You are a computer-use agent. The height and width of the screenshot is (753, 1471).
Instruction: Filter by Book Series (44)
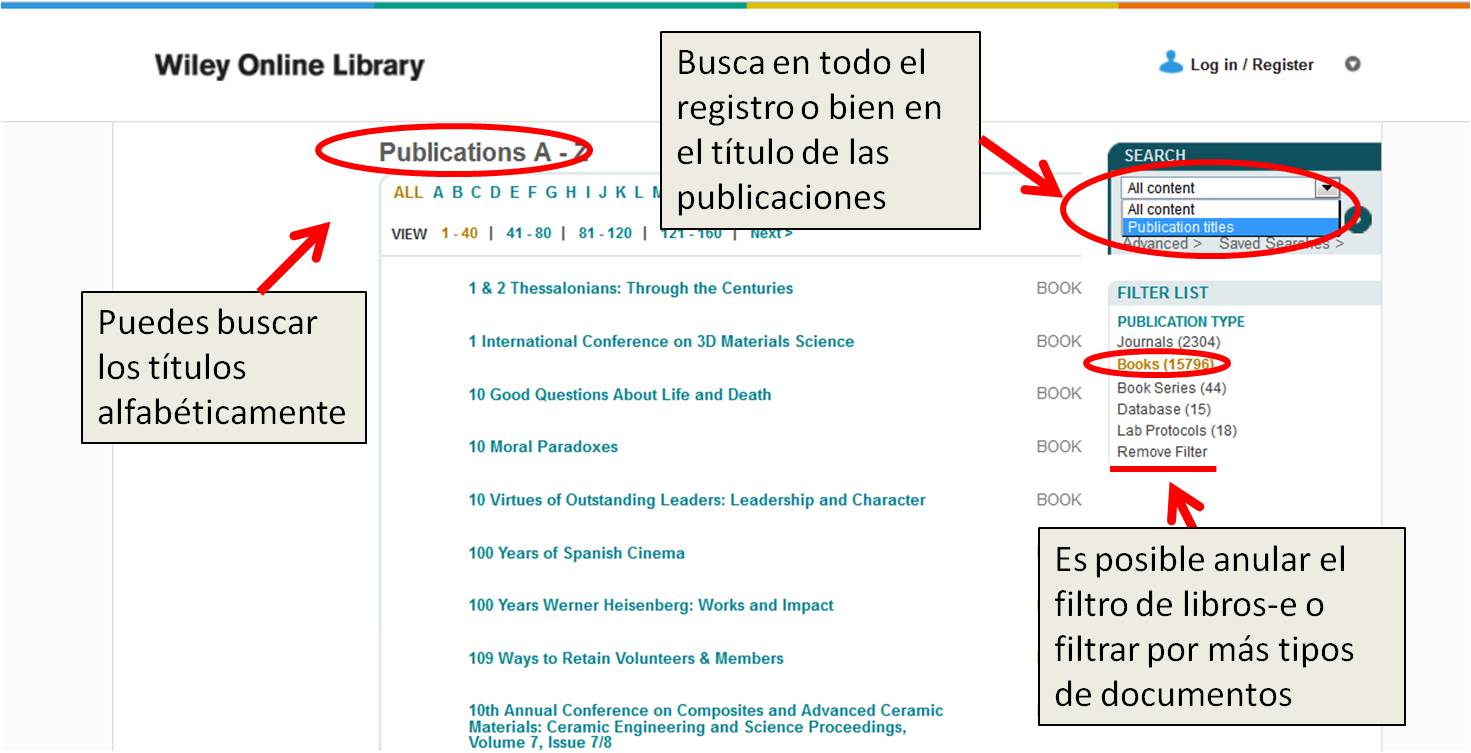pyautogui.click(x=1172, y=388)
